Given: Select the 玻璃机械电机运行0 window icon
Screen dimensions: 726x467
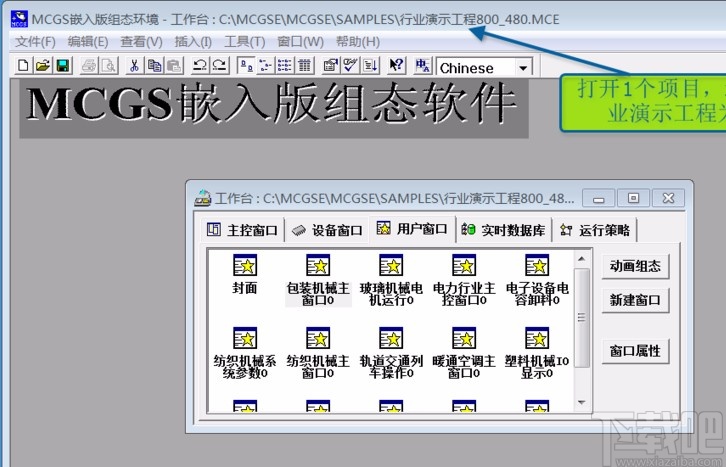Looking at the screenshot, I should click(391, 280).
